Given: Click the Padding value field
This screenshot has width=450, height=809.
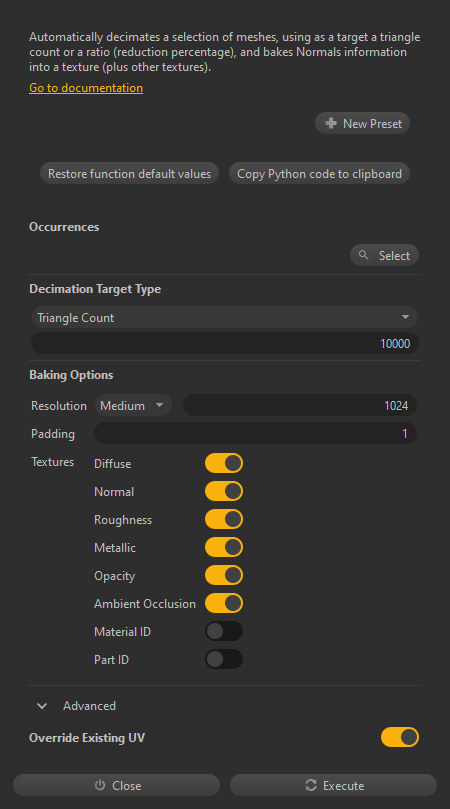Looking at the screenshot, I should click(x=255, y=433).
